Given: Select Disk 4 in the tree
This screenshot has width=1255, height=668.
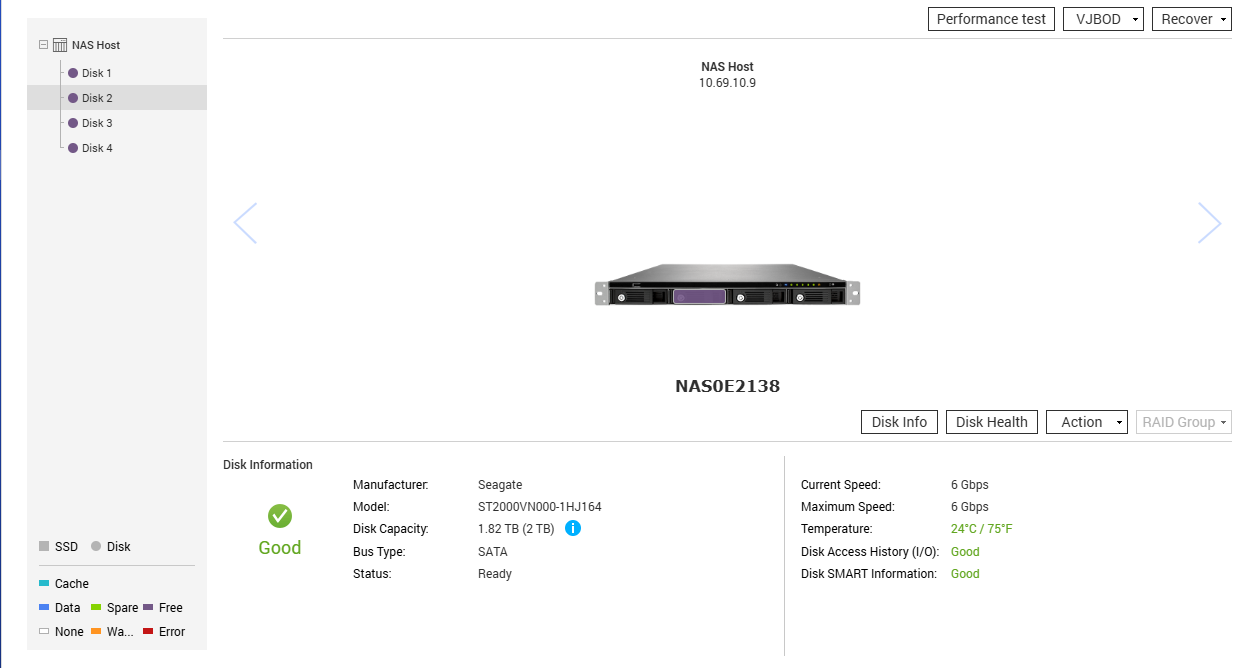Looking at the screenshot, I should click(x=96, y=148).
